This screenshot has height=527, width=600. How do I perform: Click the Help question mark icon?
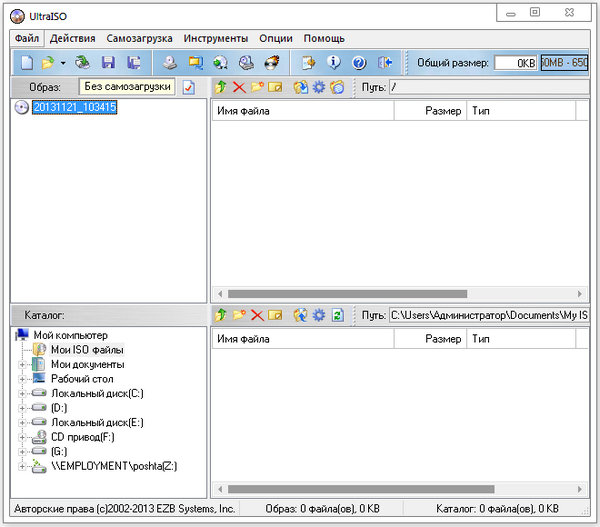pos(359,63)
